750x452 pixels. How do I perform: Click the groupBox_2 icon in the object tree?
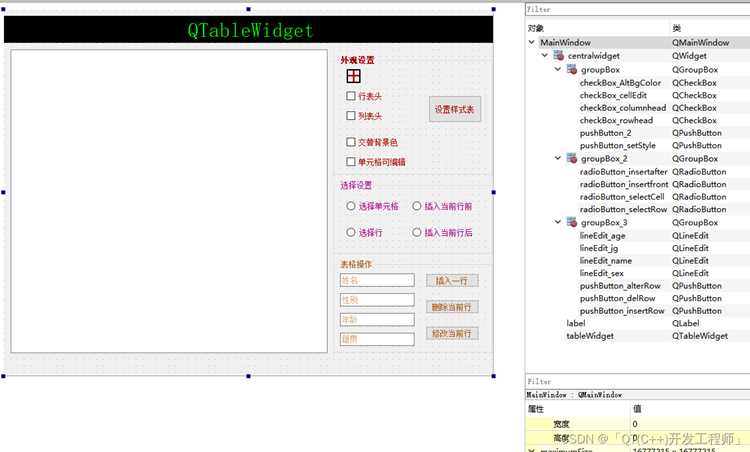[572, 158]
